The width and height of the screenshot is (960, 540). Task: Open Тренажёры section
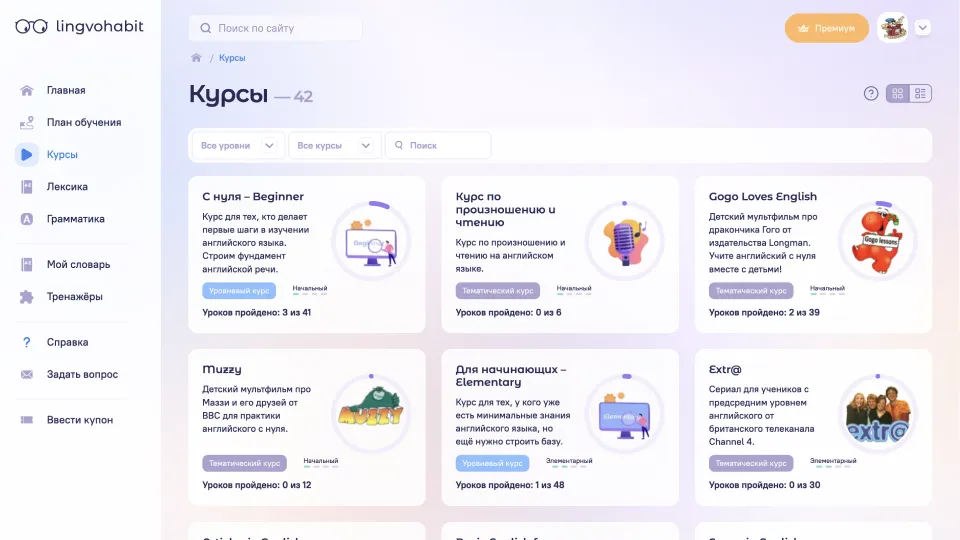pos(75,297)
